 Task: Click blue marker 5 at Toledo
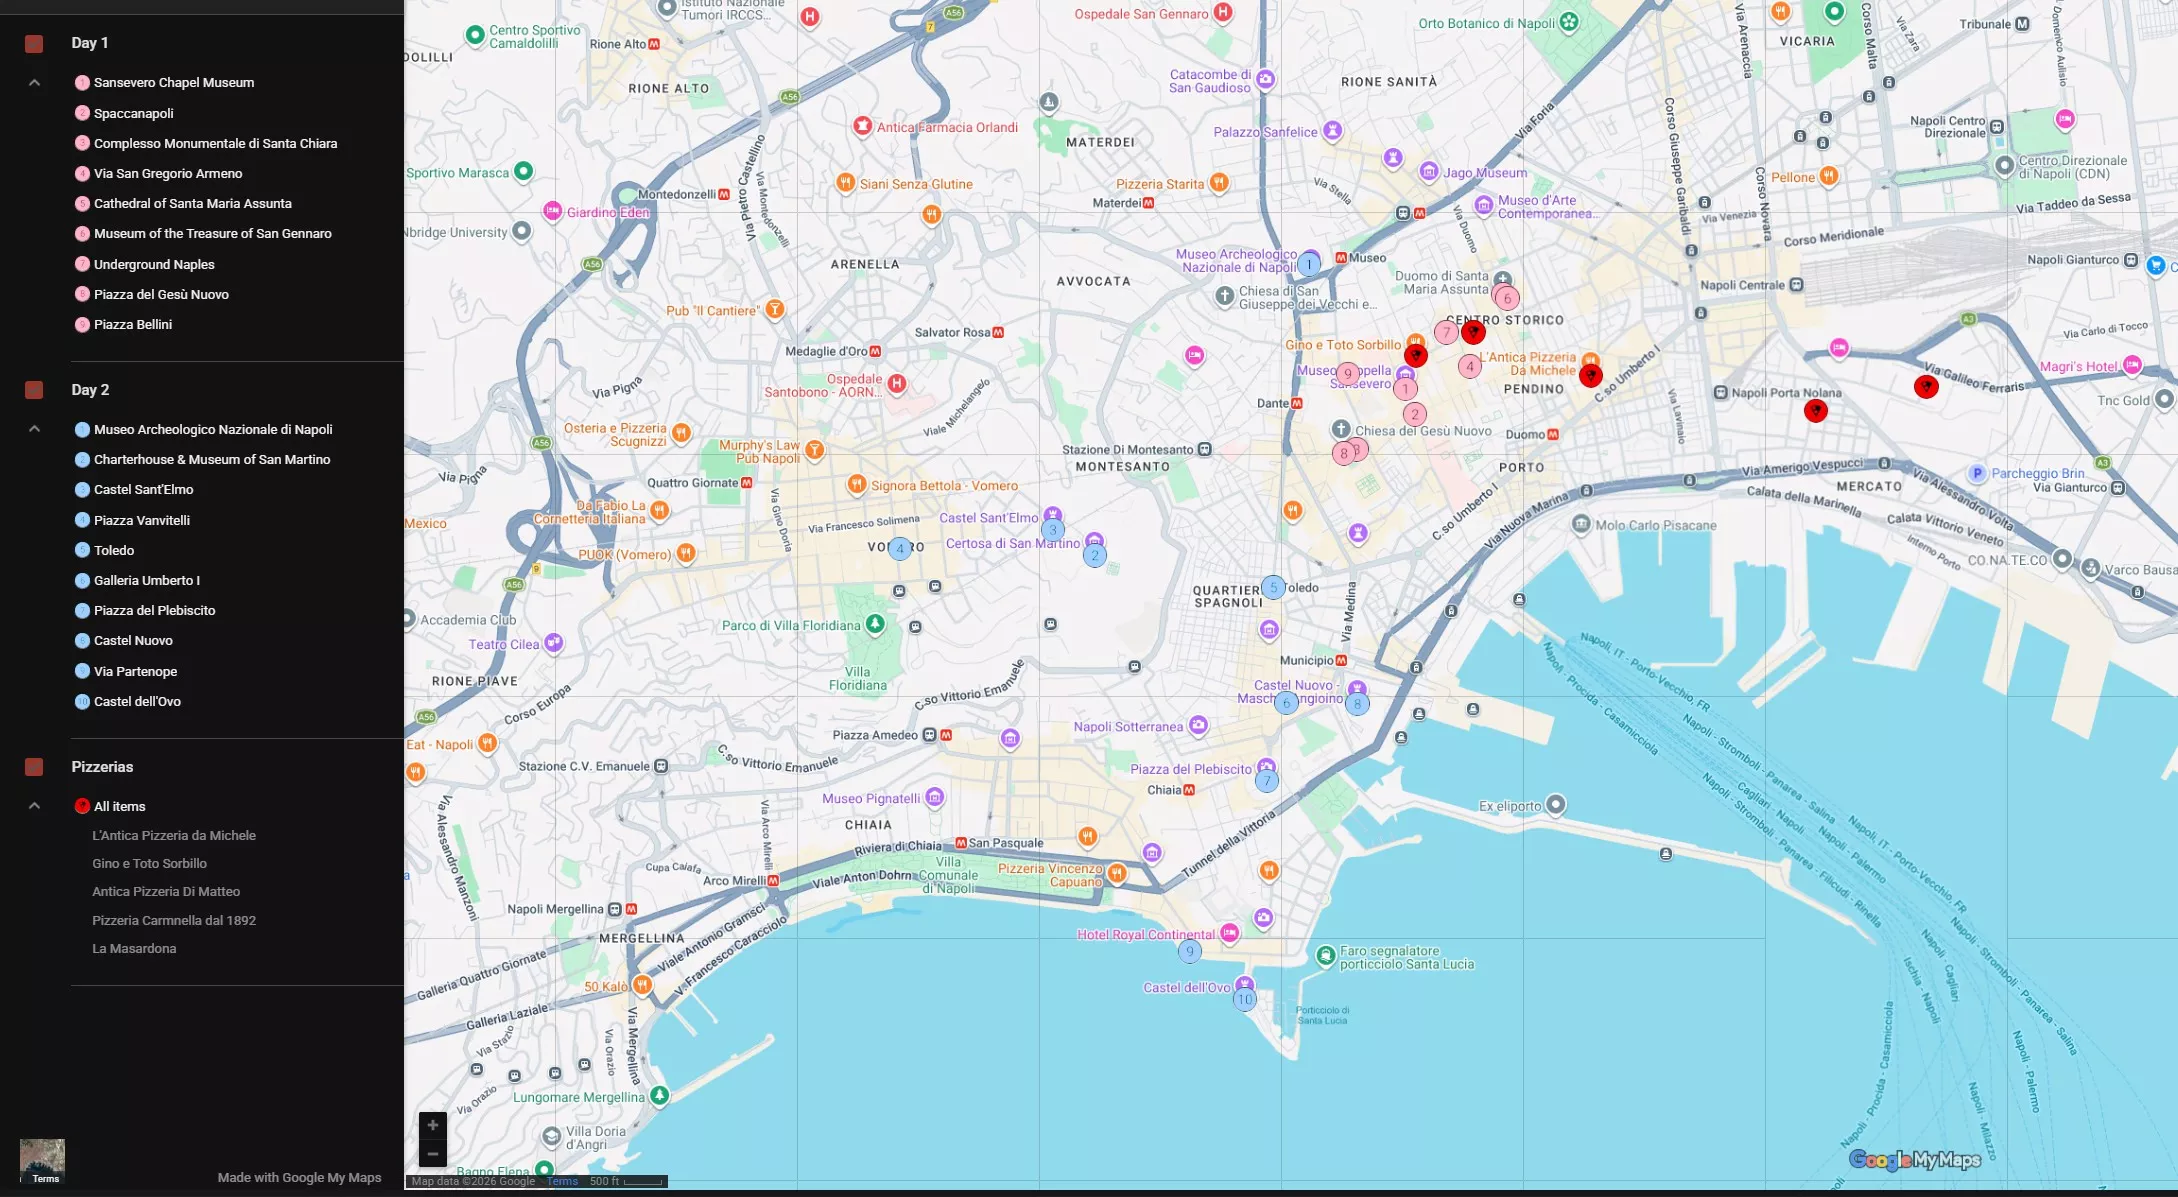pos(1273,587)
